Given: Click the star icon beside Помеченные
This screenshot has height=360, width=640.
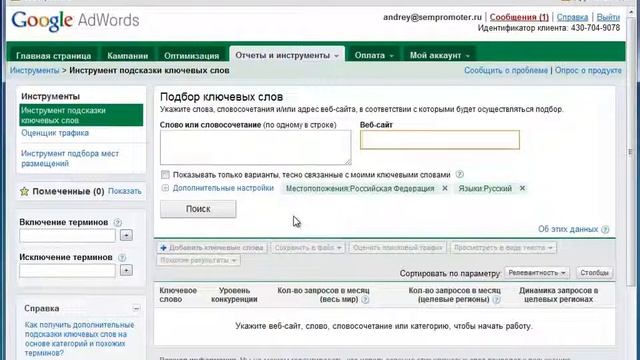Looking at the screenshot, I should pos(24,191).
